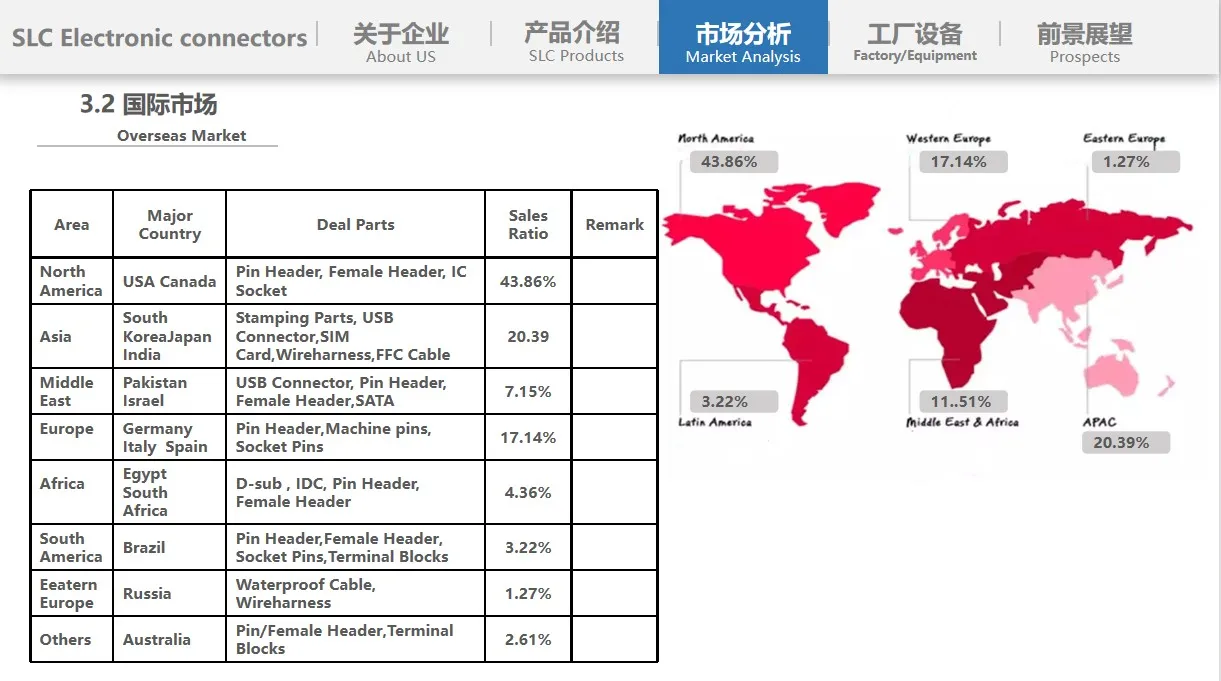Click the Western Europe 17.14% map label
The image size is (1221, 681).
pyautogui.click(x=962, y=161)
